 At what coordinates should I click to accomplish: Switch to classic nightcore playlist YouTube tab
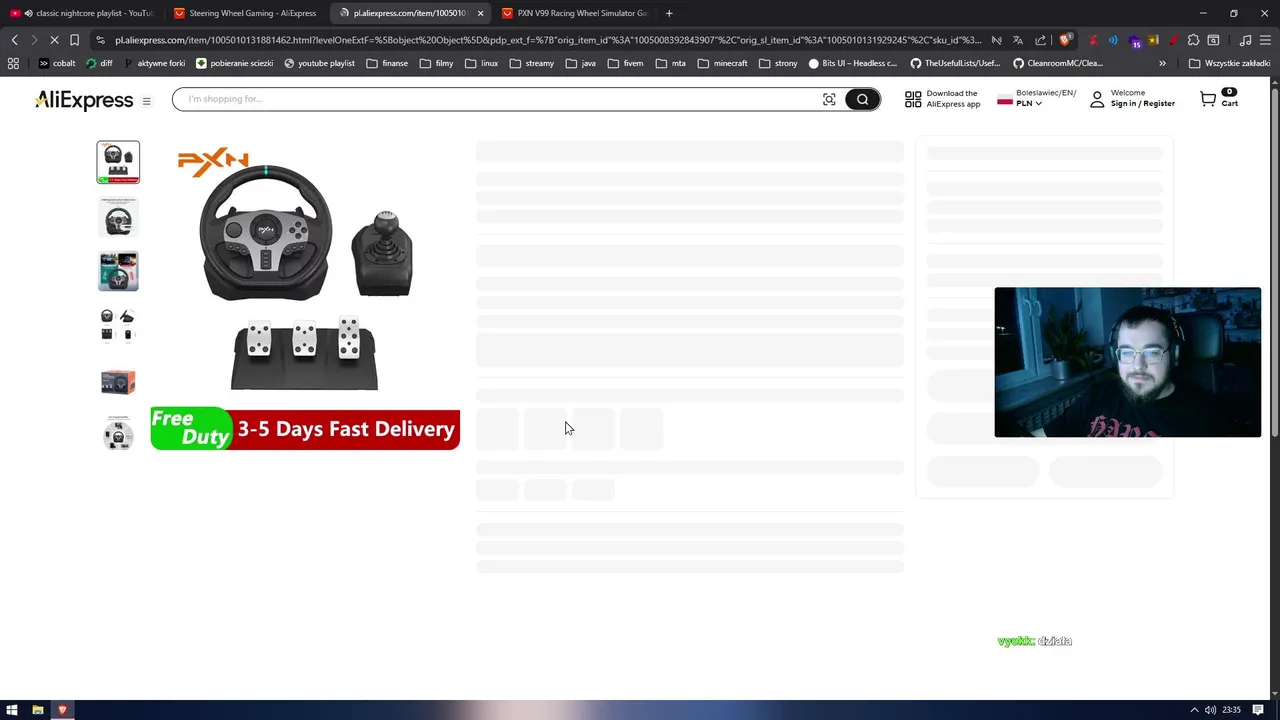click(82, 13)
